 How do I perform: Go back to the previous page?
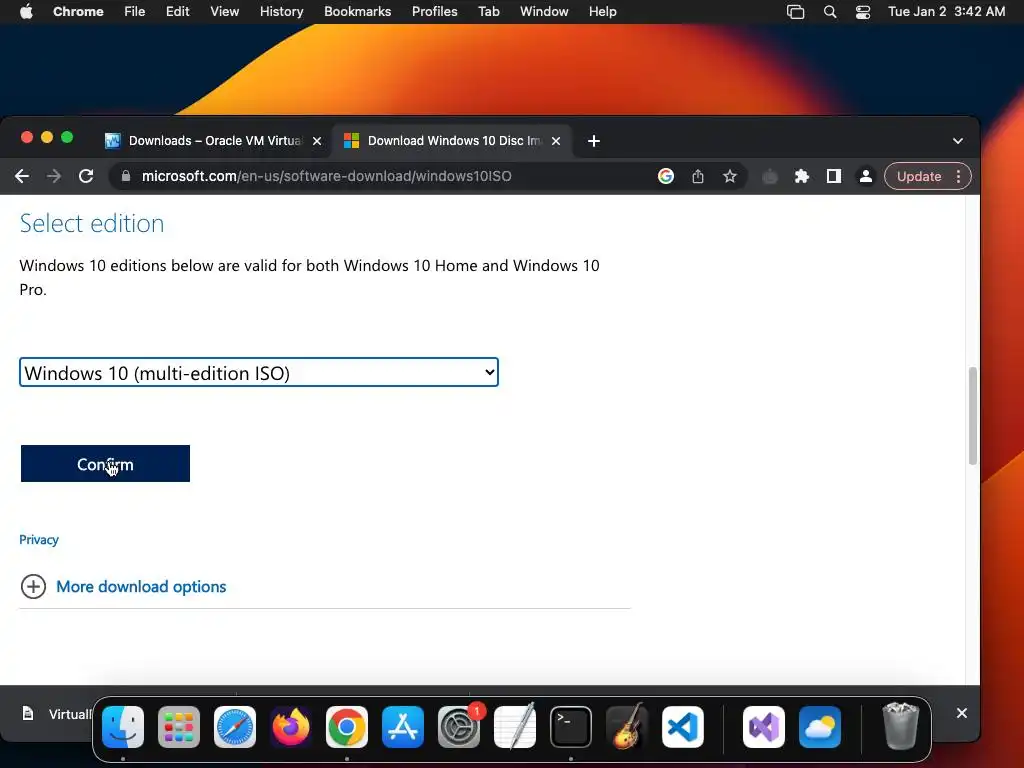pyautogui.click(x=22, y=176)
